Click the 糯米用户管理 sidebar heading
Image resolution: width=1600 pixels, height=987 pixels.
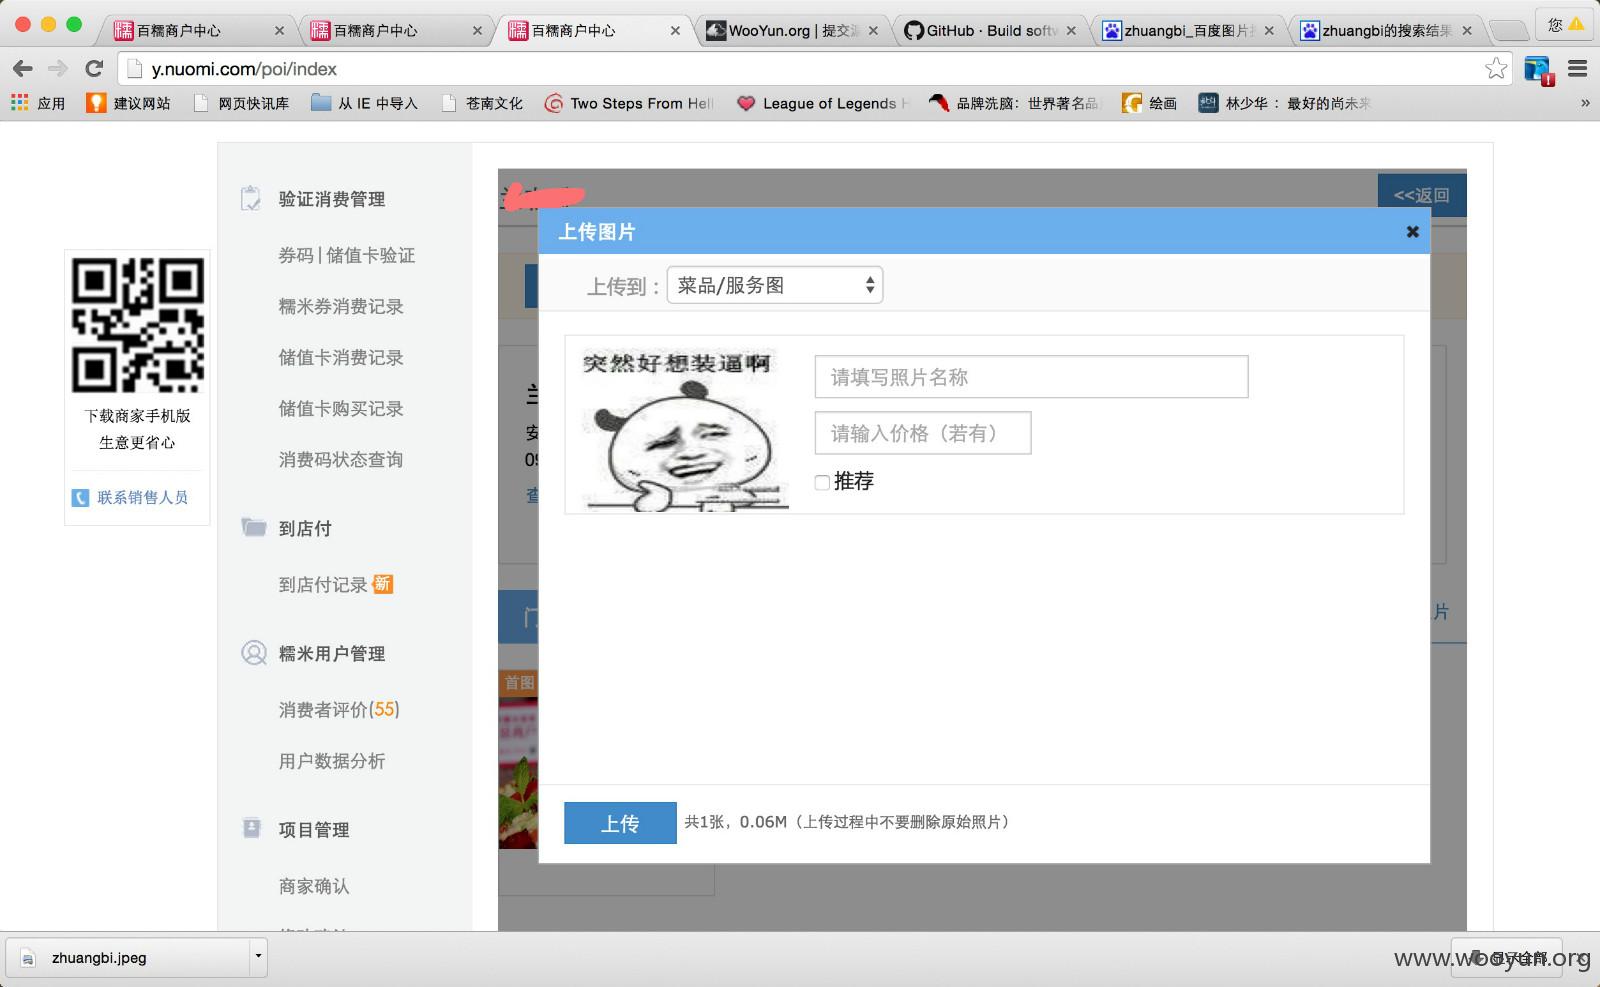pyautogui.click(x=331, y=654)
